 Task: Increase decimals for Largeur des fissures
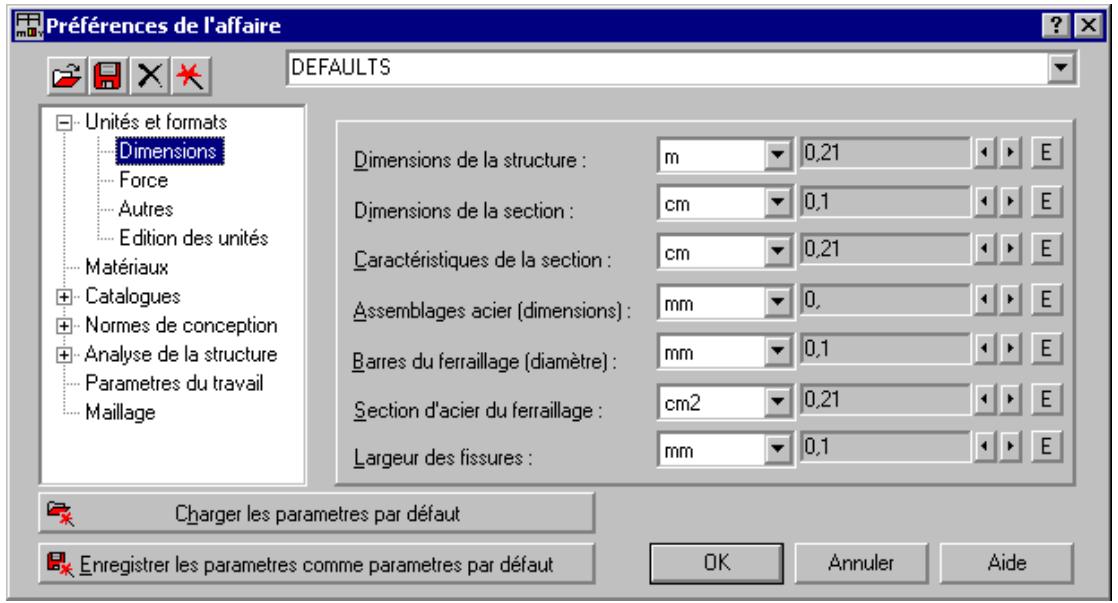pyautogui.click(x=1010, y=447)
